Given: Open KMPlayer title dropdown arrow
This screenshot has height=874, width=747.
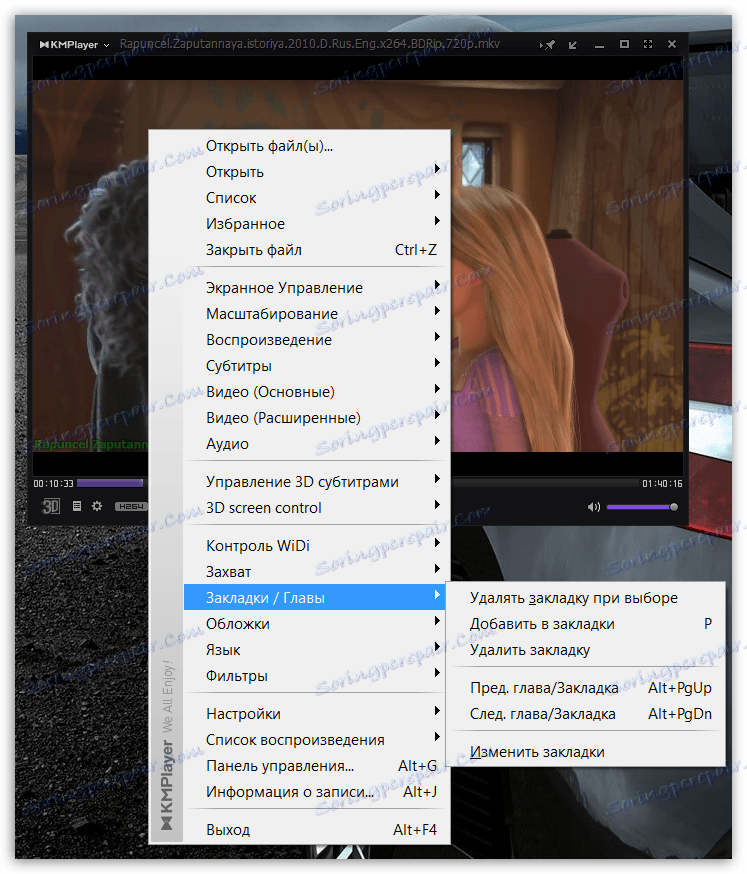Looking at the screenshot, I should click(106, 45).
